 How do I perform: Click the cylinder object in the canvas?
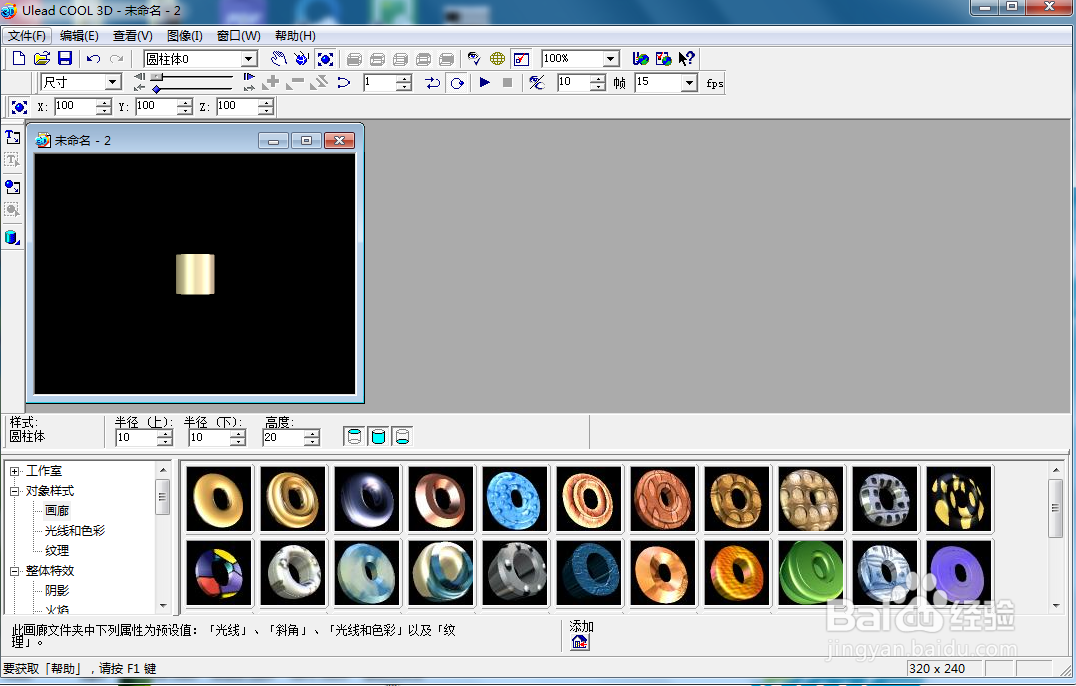196,274
